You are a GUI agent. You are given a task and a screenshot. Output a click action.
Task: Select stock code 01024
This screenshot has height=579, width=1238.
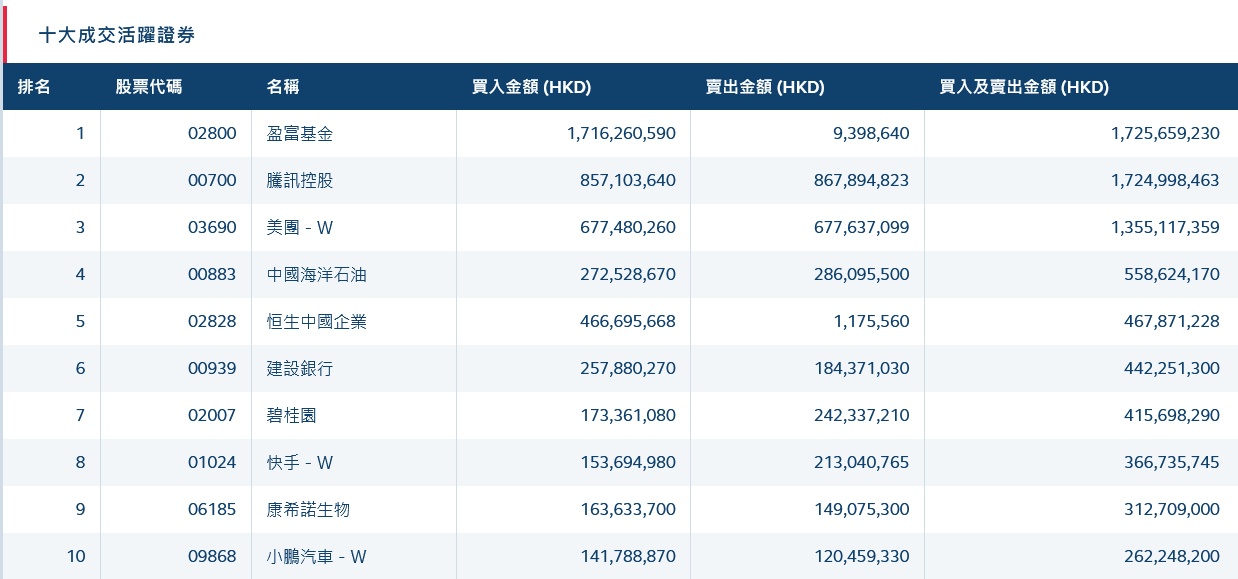click(x=212, y=462)
